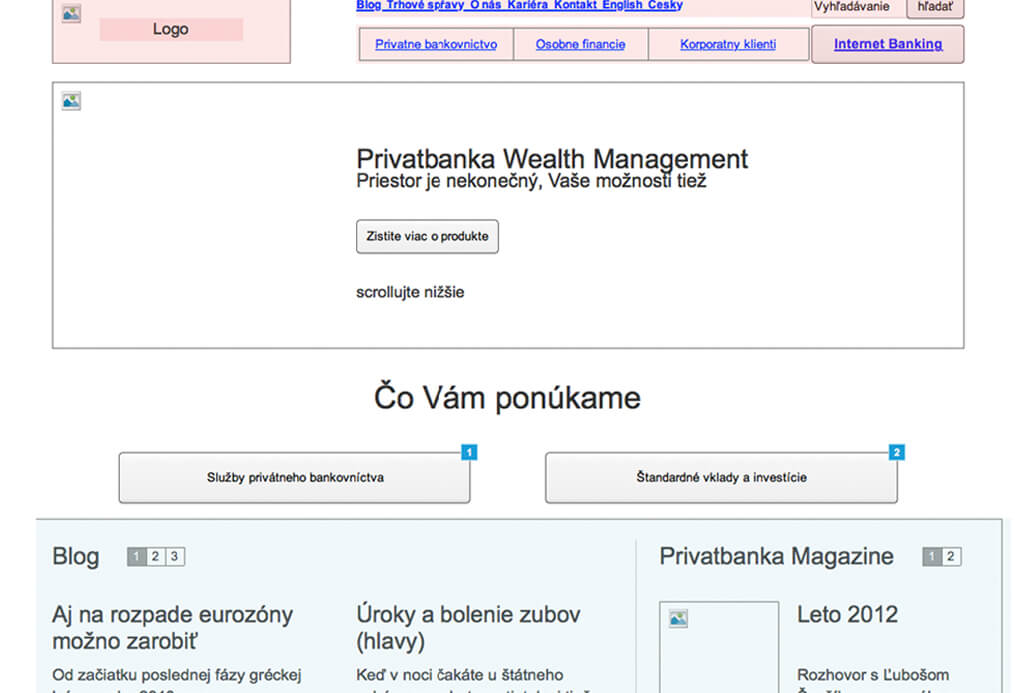Click the Priestor je nekonečný subtitle text

pos(531,181)
